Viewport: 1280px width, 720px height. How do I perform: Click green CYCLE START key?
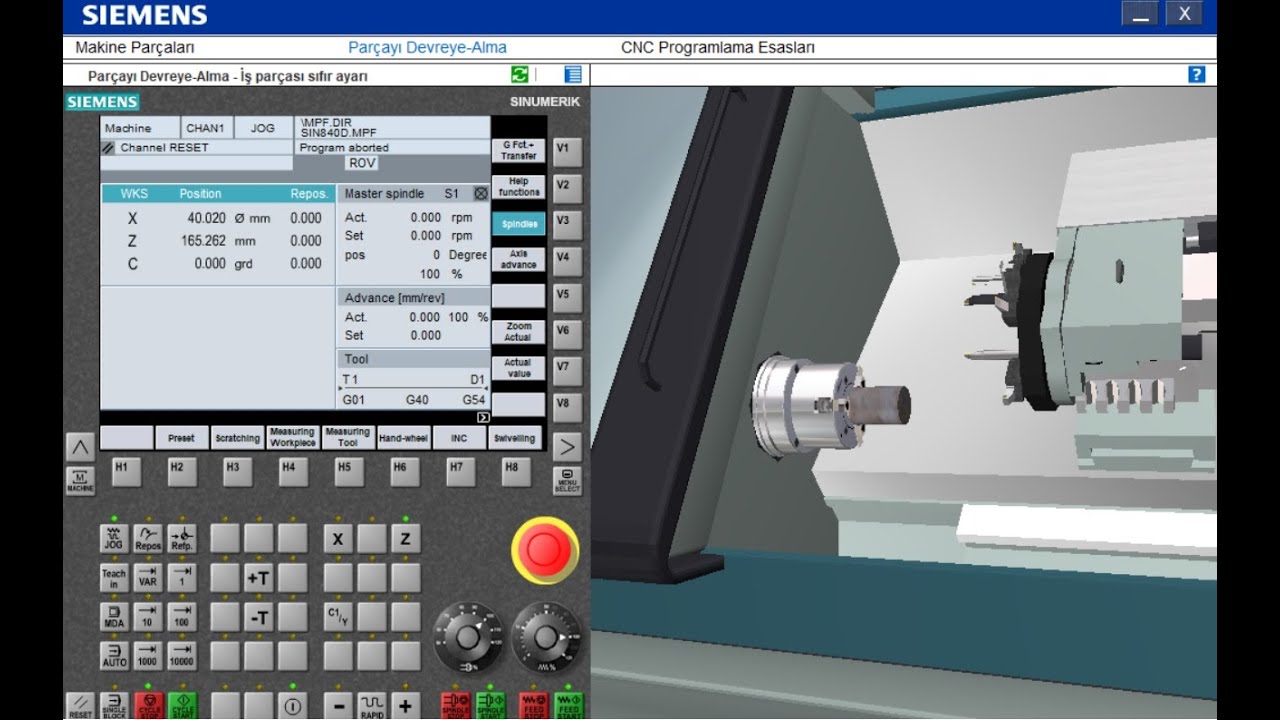(x=182, y=706)
